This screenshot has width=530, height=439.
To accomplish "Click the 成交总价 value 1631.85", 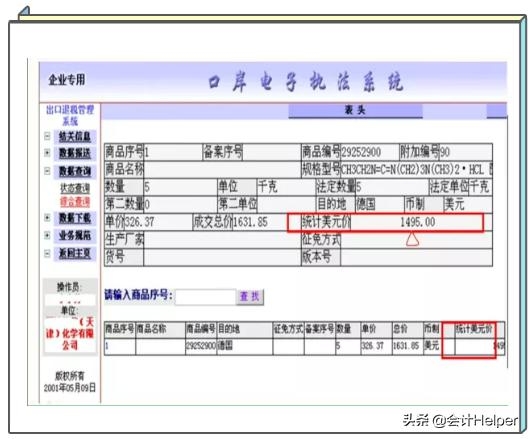I will [250, 222].
